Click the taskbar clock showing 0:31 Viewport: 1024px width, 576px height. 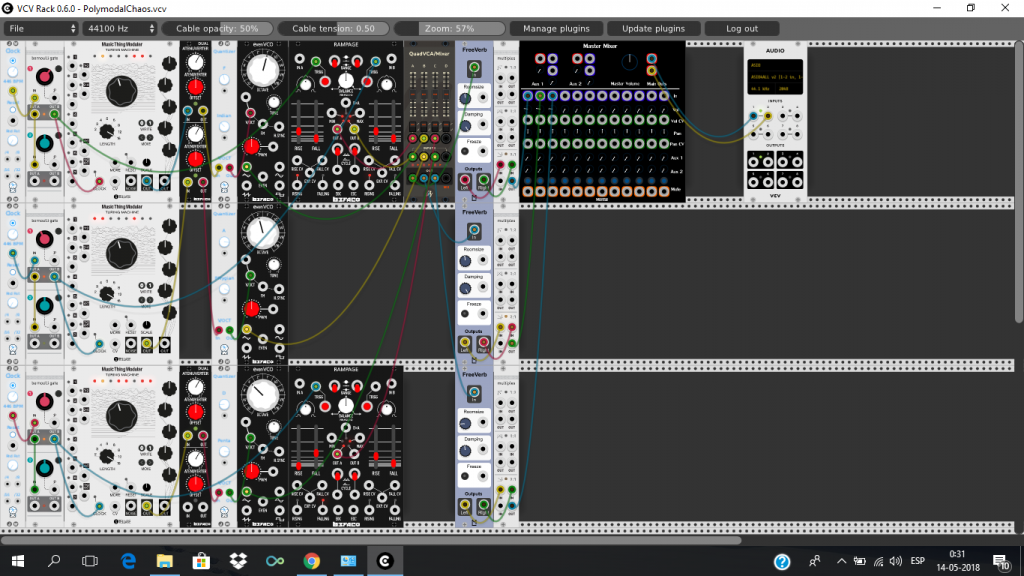(x=958, y=561)
